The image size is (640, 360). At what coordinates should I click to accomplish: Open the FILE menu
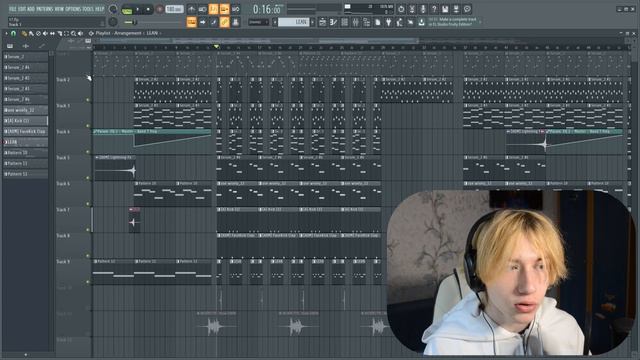tap(12, 9)
